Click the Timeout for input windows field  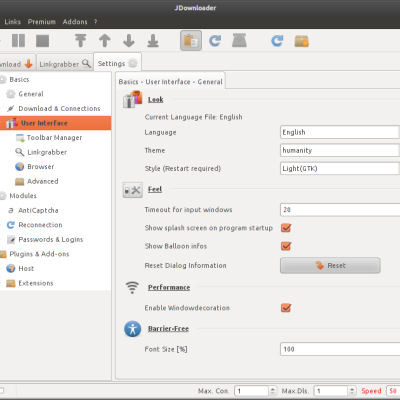pyautogui.click(x=340, y=210)
